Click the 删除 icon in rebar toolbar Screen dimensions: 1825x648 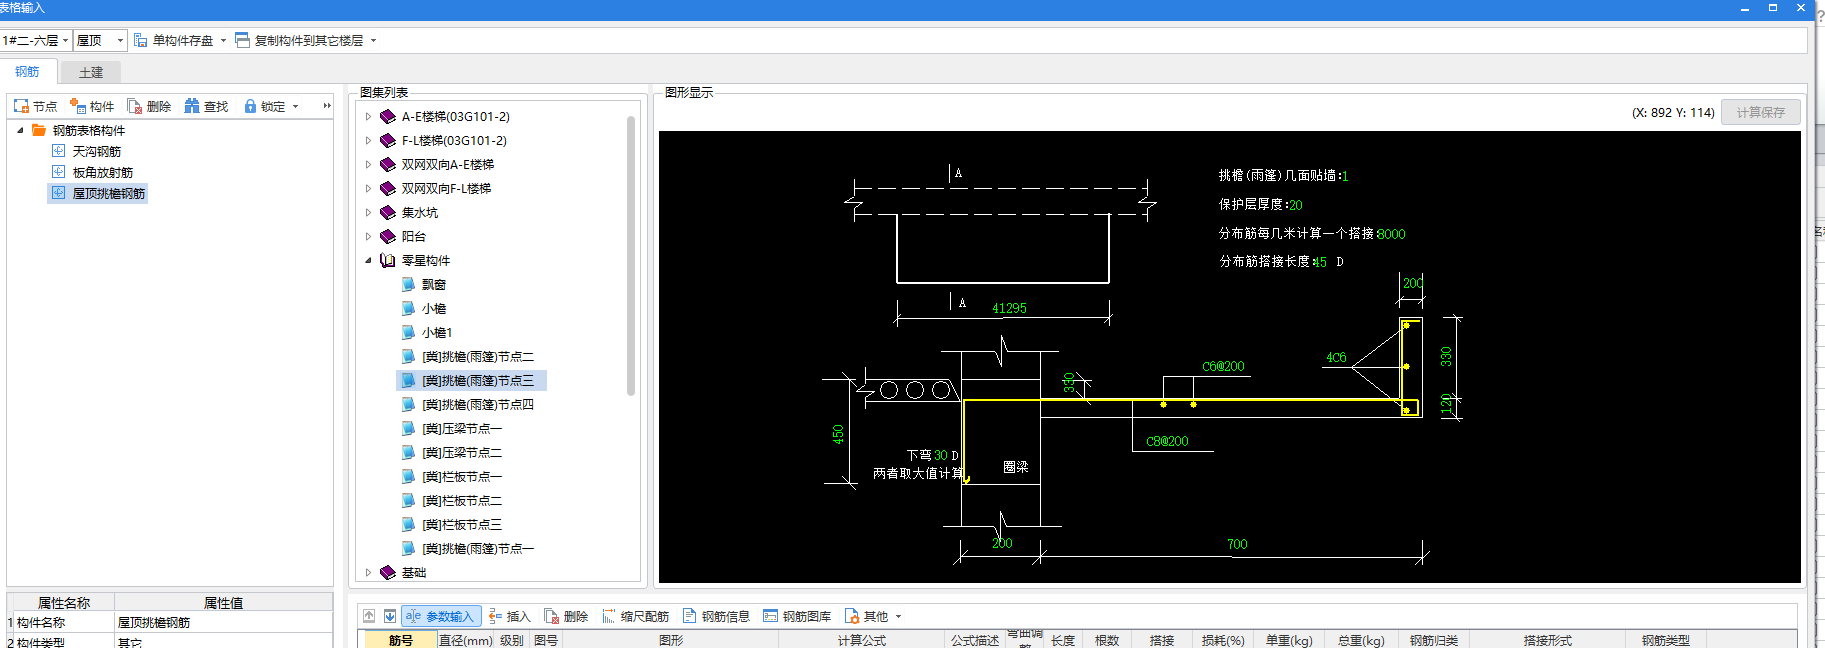pyautogui.click(x=551, y=616)
